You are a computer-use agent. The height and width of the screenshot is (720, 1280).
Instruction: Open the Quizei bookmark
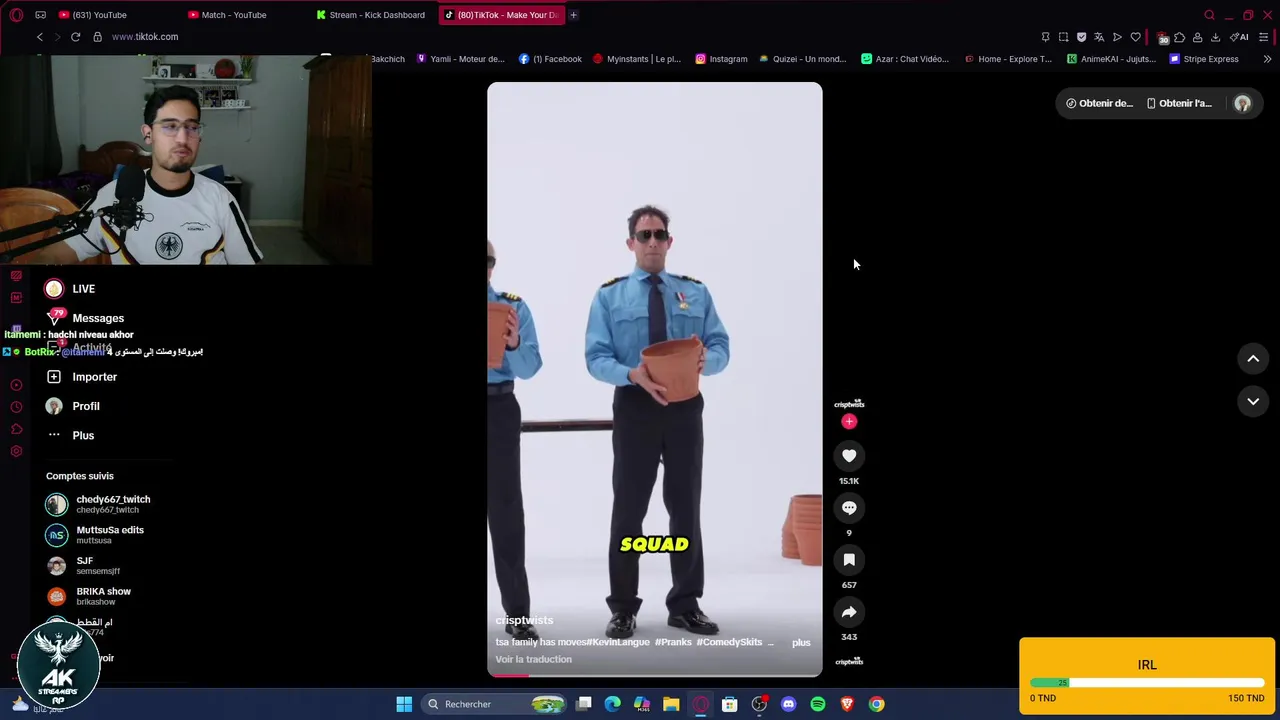803,59
